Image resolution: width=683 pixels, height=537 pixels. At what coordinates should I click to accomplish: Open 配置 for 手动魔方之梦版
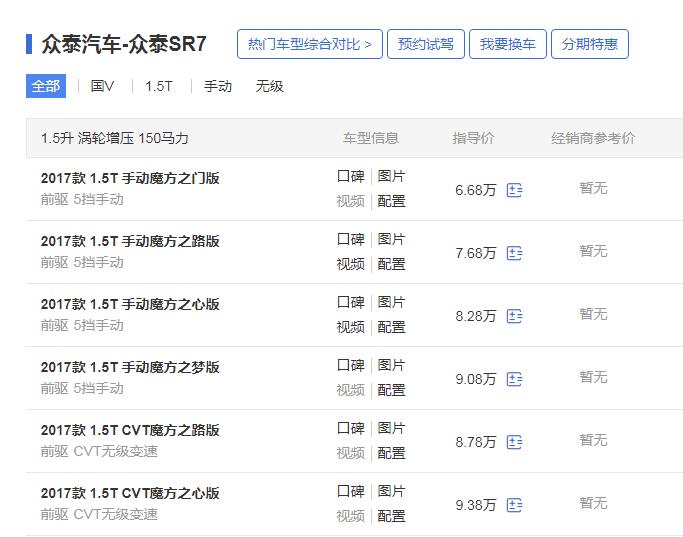click(x=391, y=390)
